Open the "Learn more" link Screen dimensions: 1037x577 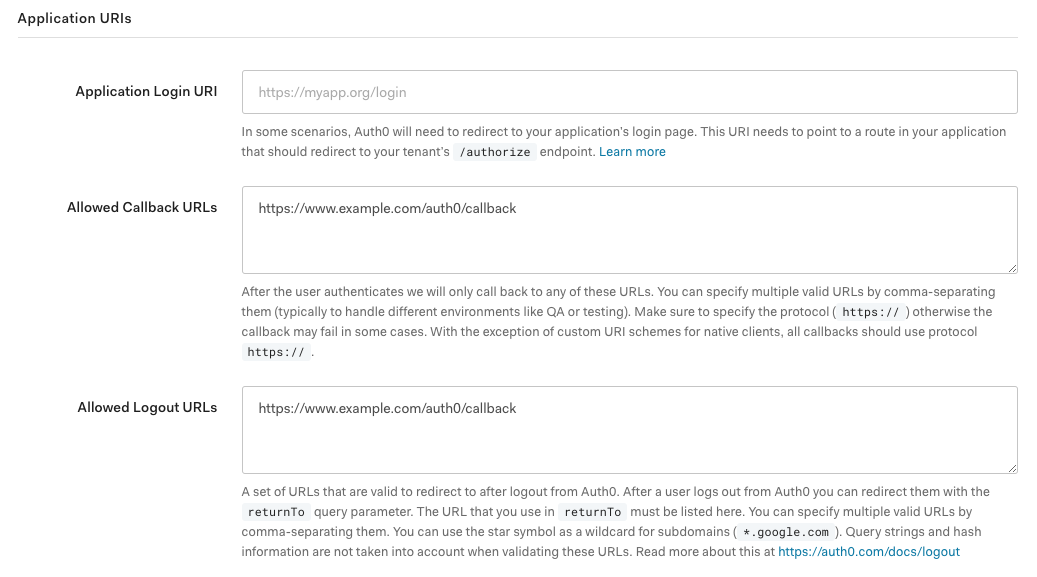631,151
